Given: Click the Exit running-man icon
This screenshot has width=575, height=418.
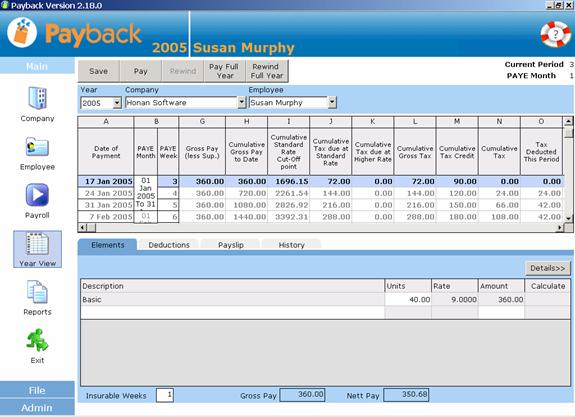Looking at the screenshot, I should click(37, 340).
